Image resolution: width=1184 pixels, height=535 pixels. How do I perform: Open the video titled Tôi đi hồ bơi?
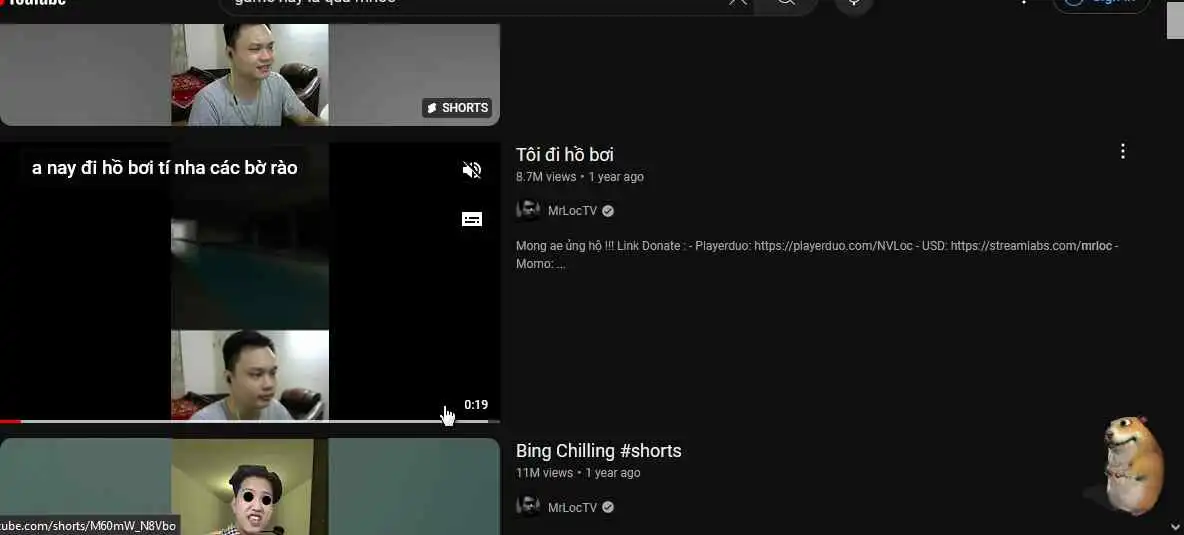(565, 155)
